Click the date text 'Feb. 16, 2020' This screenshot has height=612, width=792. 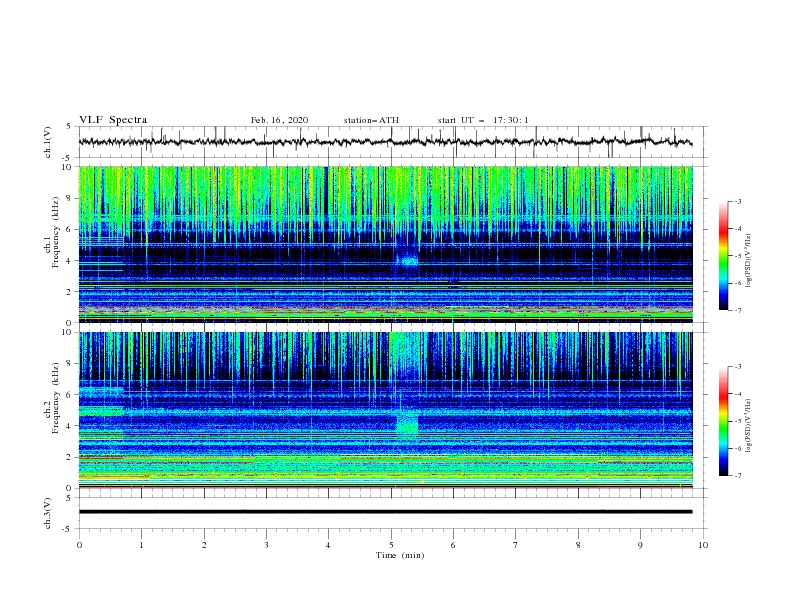pos(279,120)
